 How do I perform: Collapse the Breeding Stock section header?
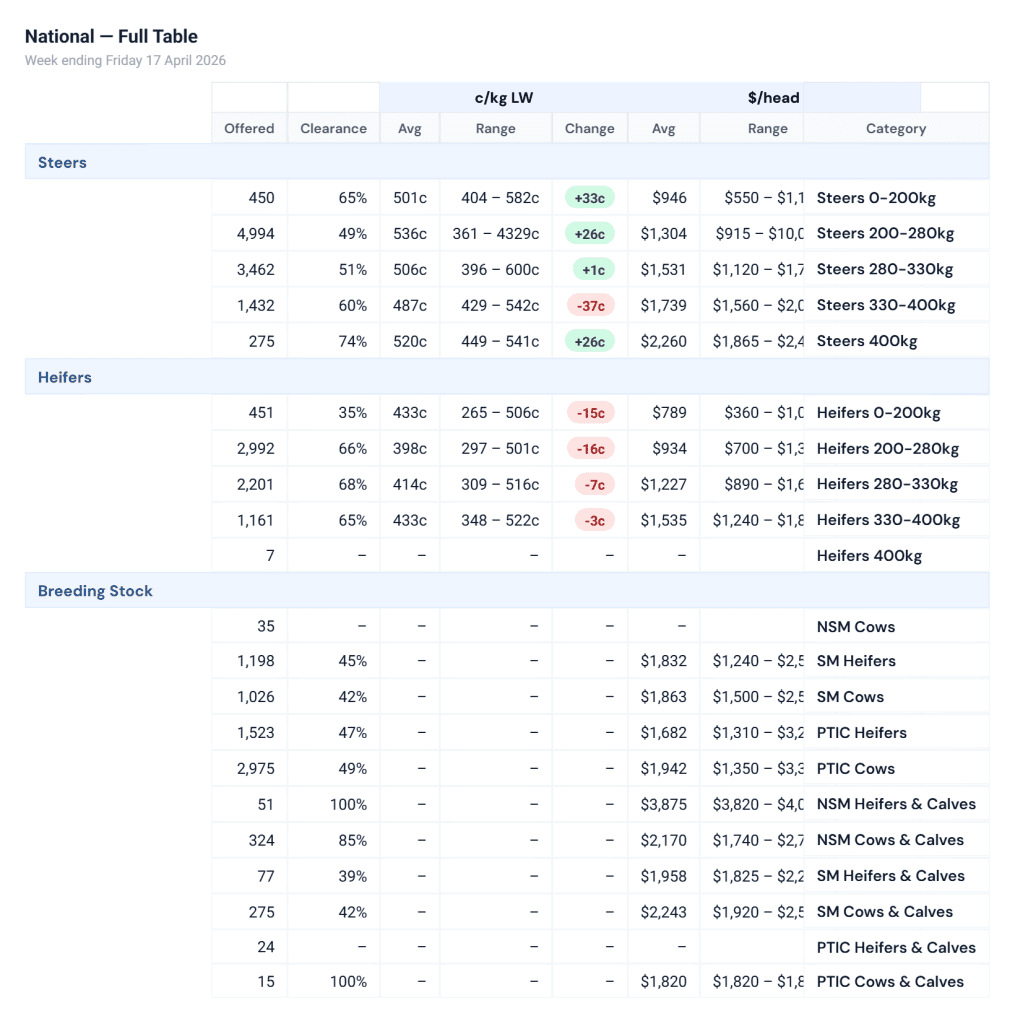click(95, 591)
